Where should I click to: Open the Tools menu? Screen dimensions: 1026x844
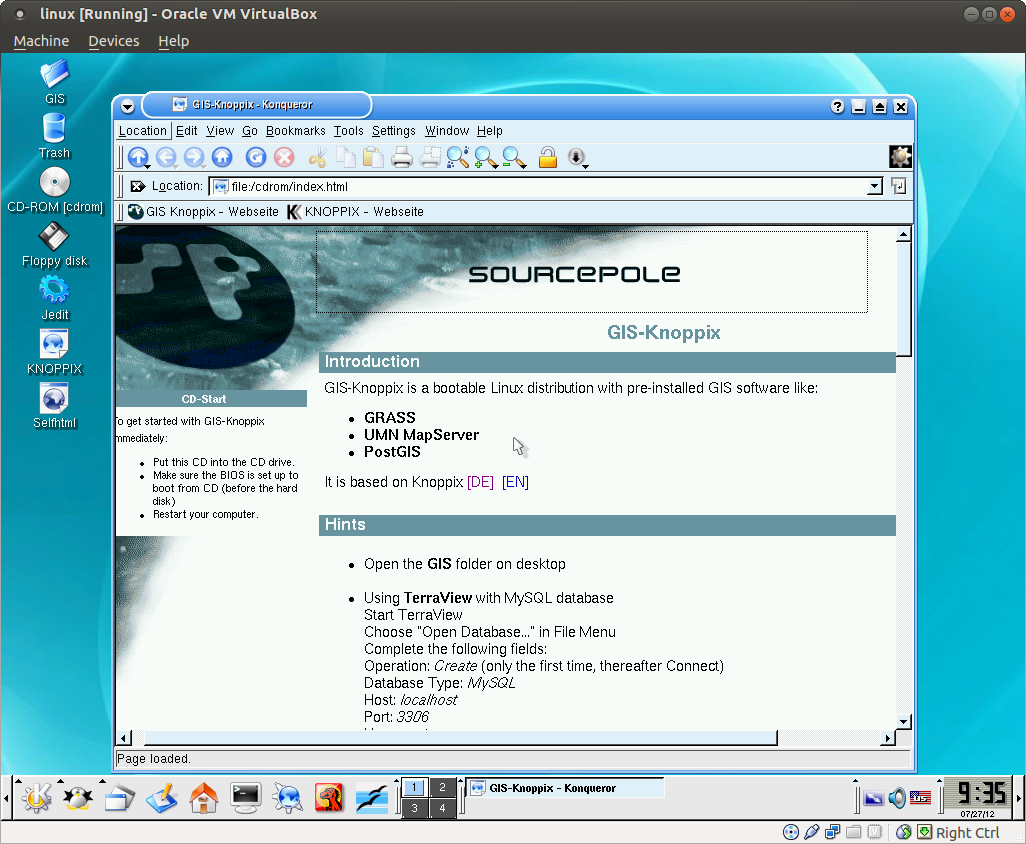click(348, 131)
